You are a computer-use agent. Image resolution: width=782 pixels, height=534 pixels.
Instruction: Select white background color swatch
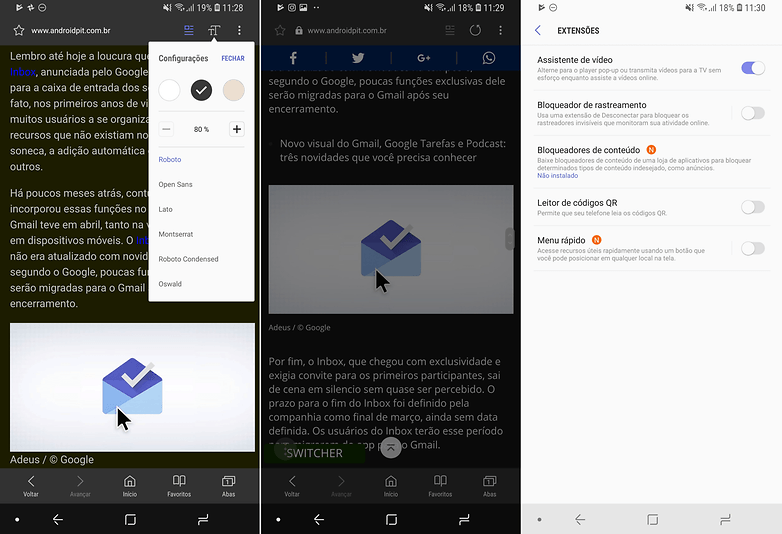coord(170,90)
